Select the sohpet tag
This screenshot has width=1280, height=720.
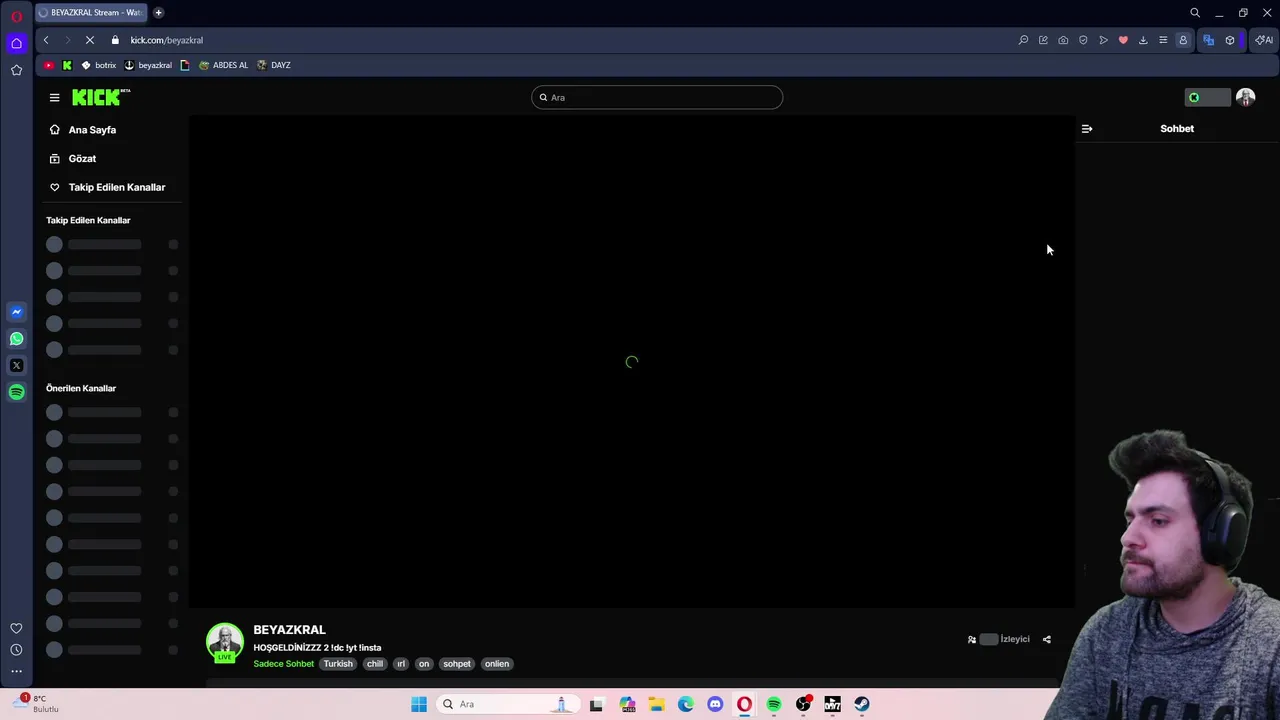click(457, 664)
